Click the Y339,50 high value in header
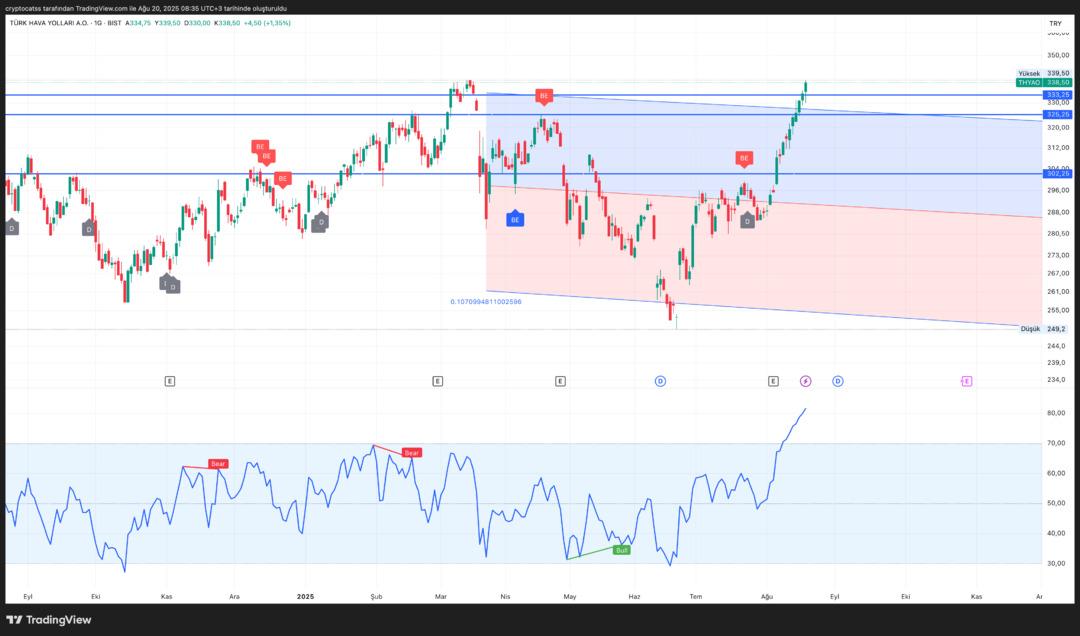 point(167,23)
